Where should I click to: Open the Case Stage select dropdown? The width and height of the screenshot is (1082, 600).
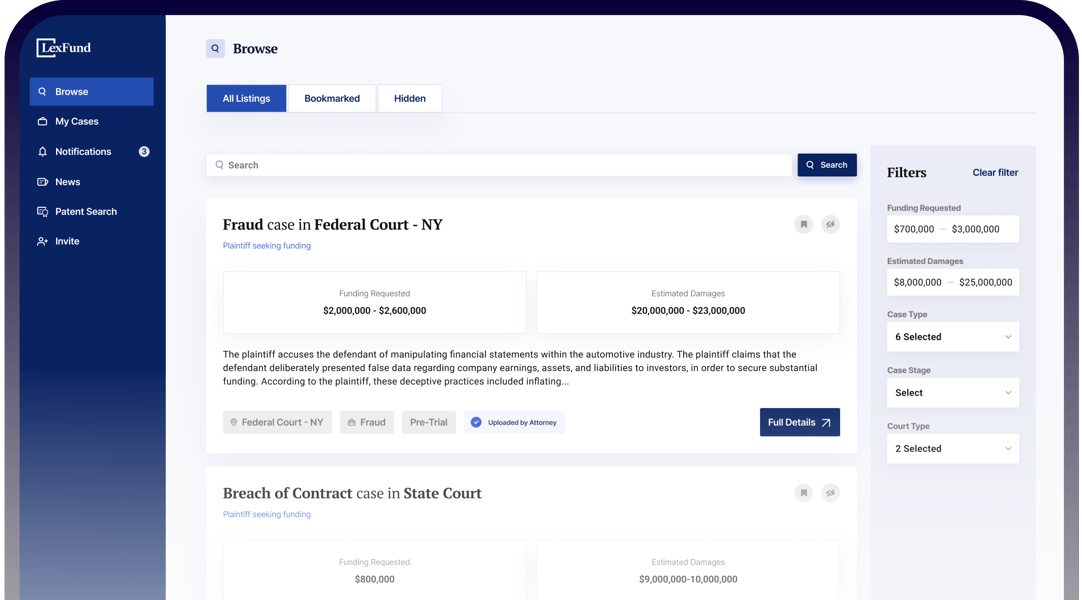click(x=952, y=393)
